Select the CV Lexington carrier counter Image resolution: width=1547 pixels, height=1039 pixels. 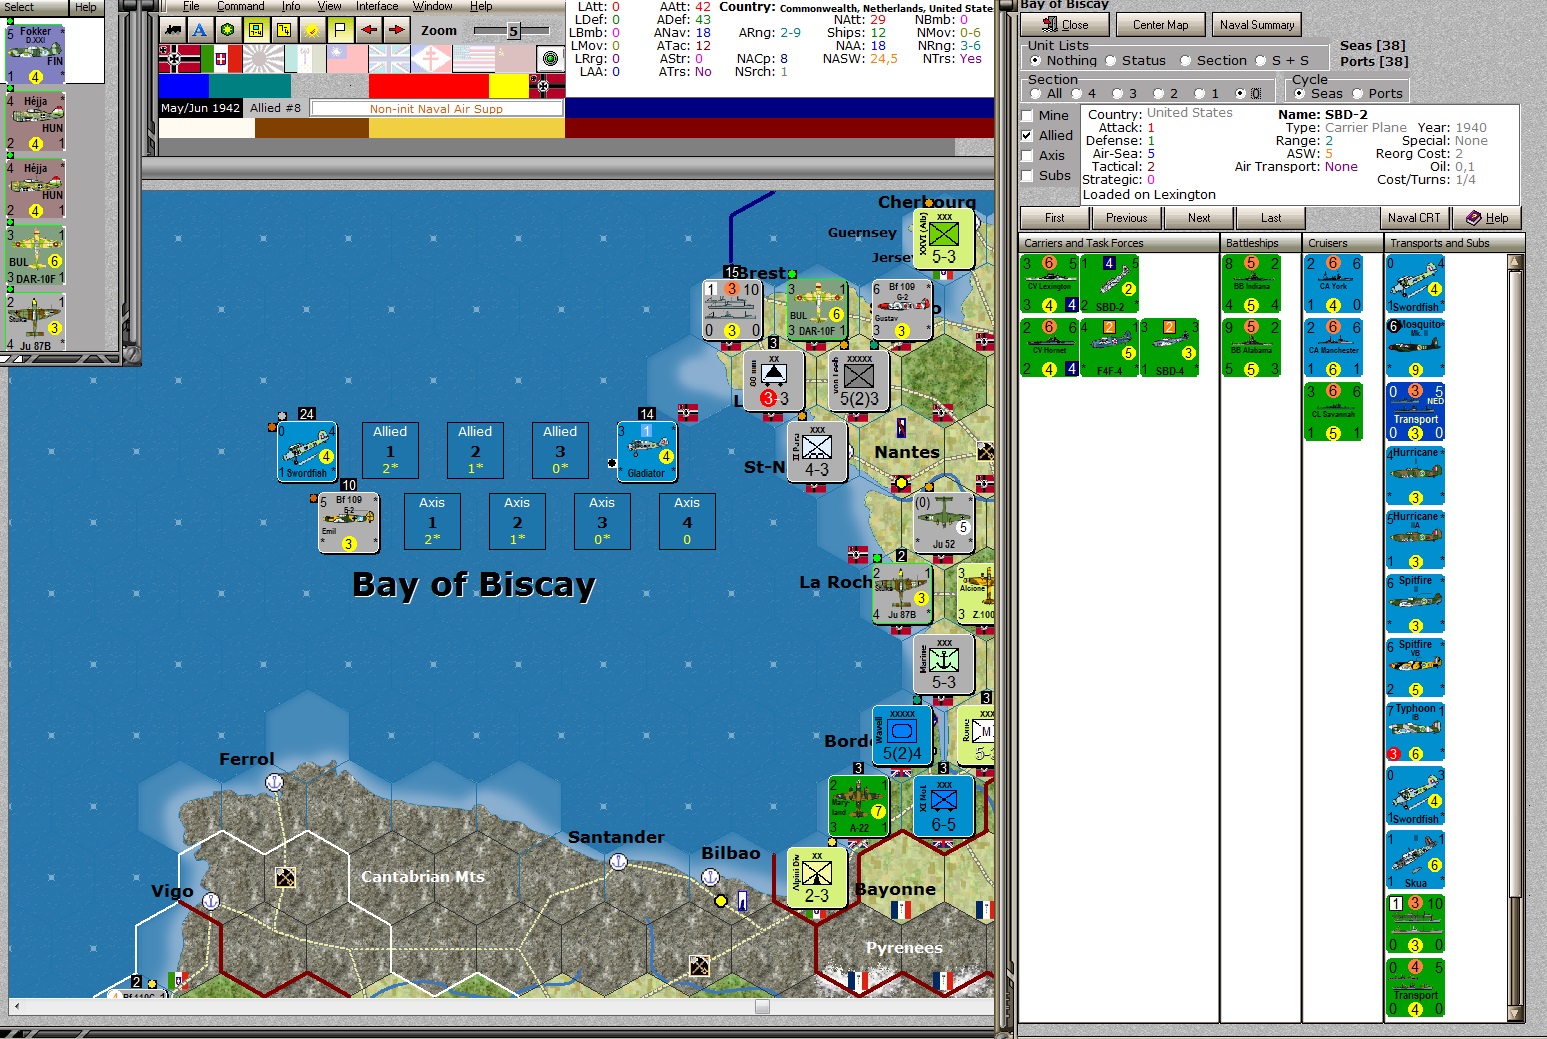[1049, 284]
